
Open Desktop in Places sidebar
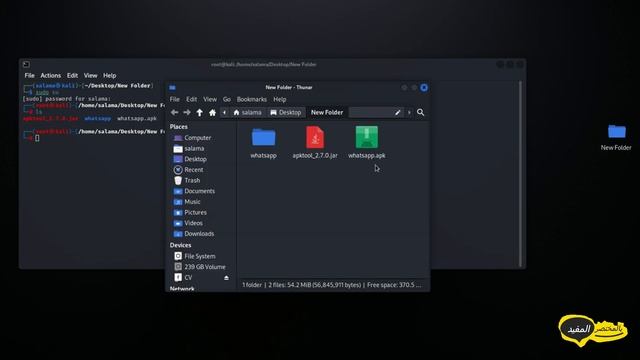click(x=195, y=159)
